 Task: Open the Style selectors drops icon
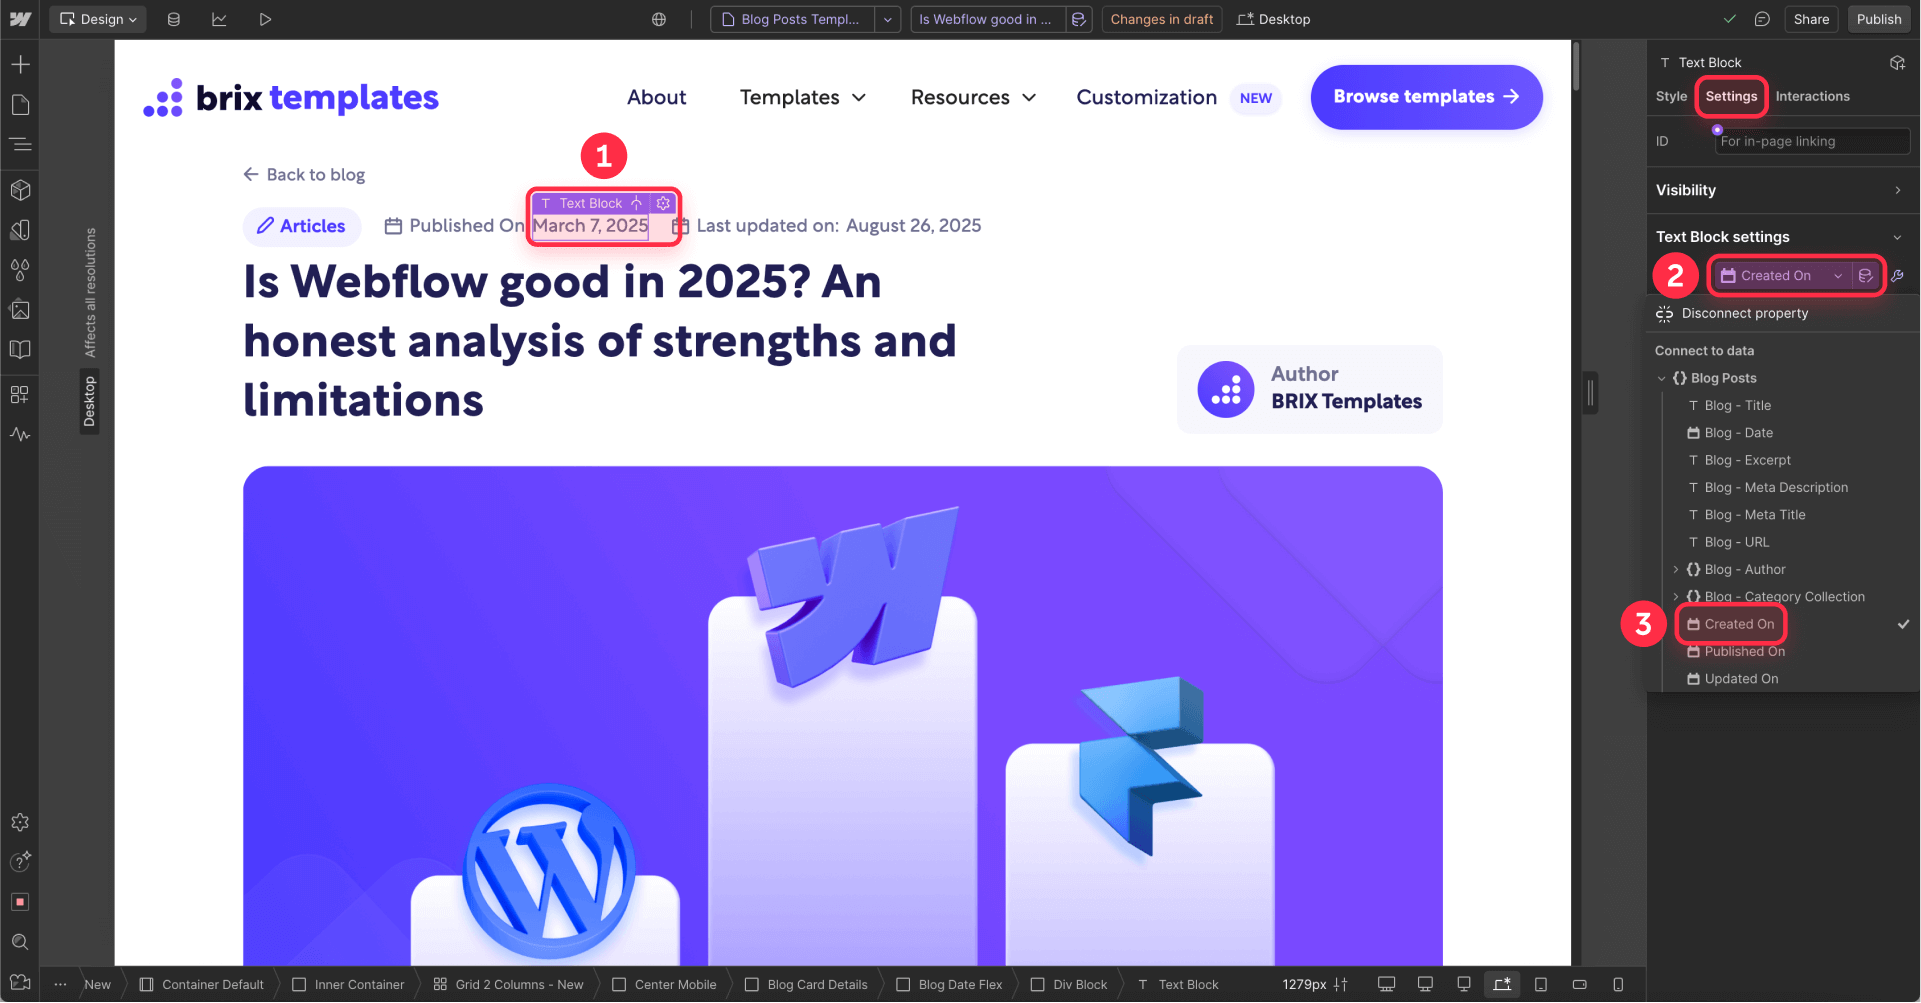coord(20,270)
